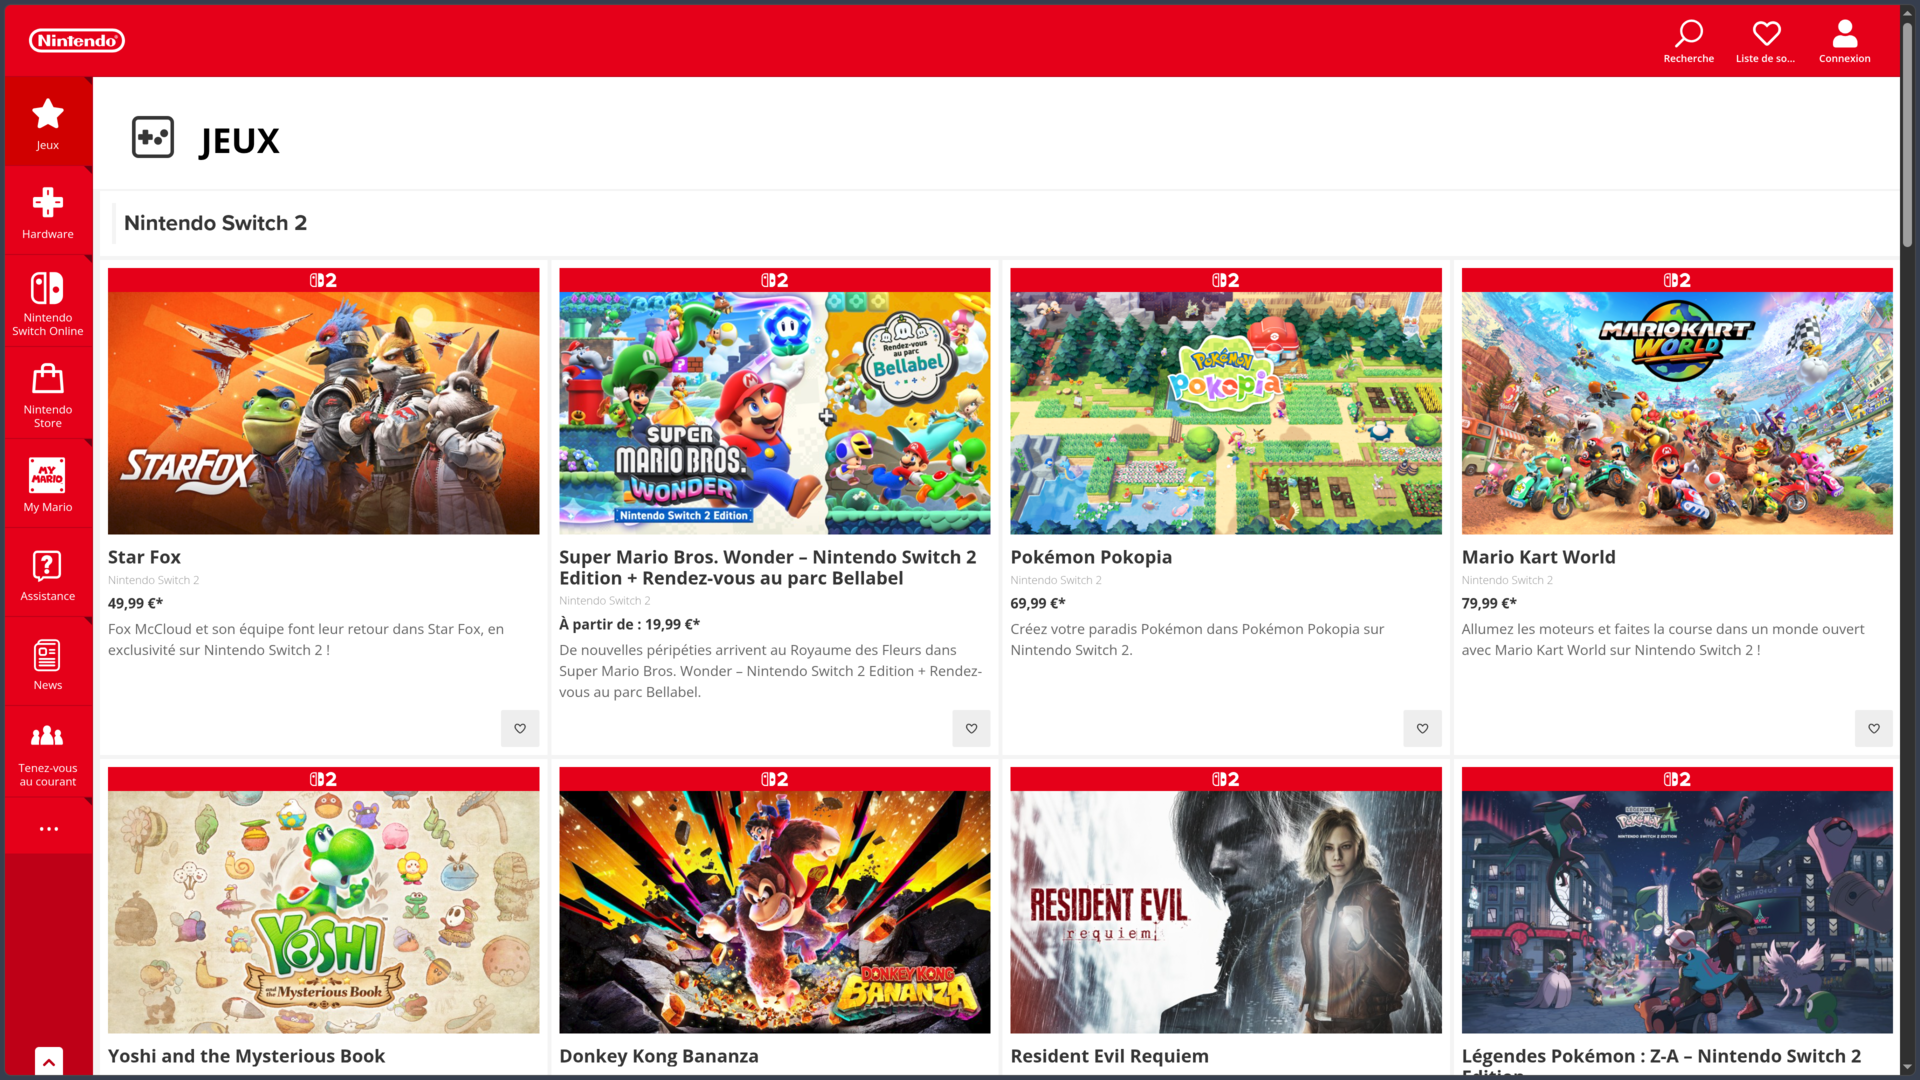Screen dimensions: 1920x1080
Task: Expand the three-dots more menu in the sidebar
Action: click(x=48, y=828)
